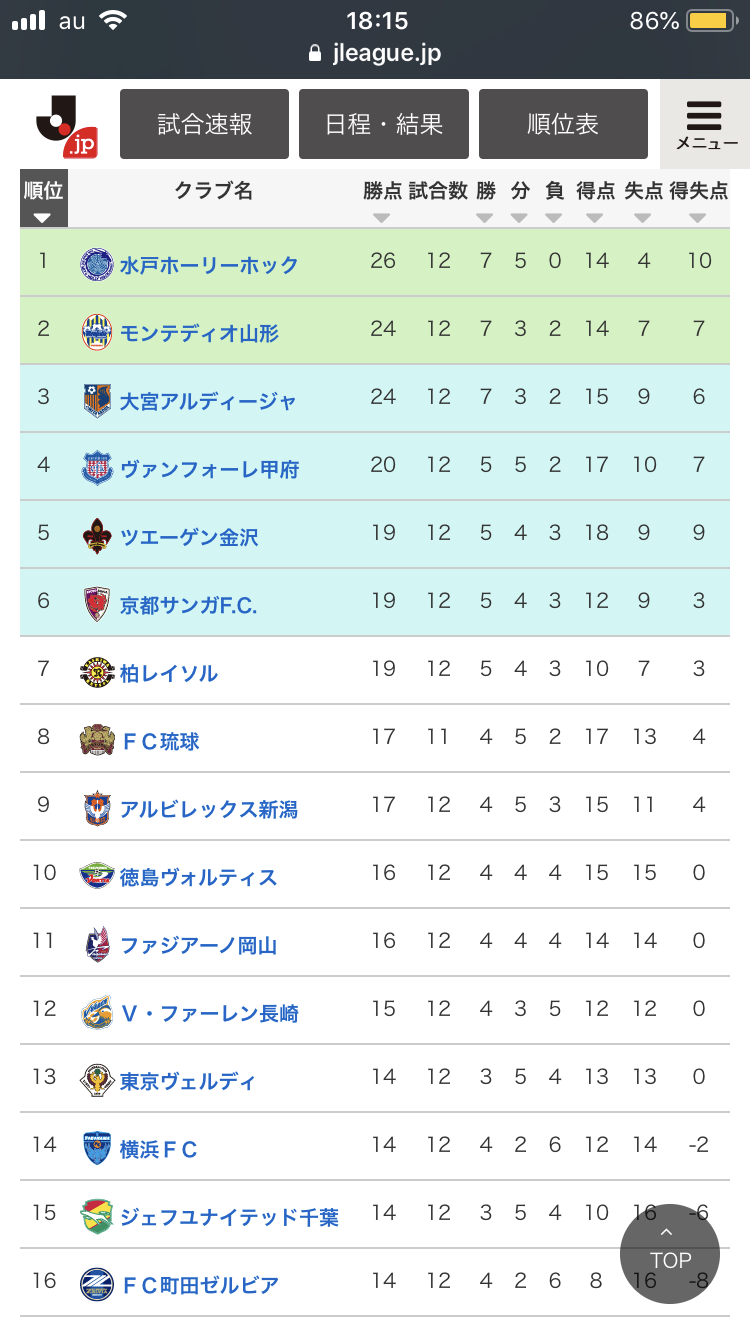Tap the 大宮アルディージャ club emblem

click(97, 400)
